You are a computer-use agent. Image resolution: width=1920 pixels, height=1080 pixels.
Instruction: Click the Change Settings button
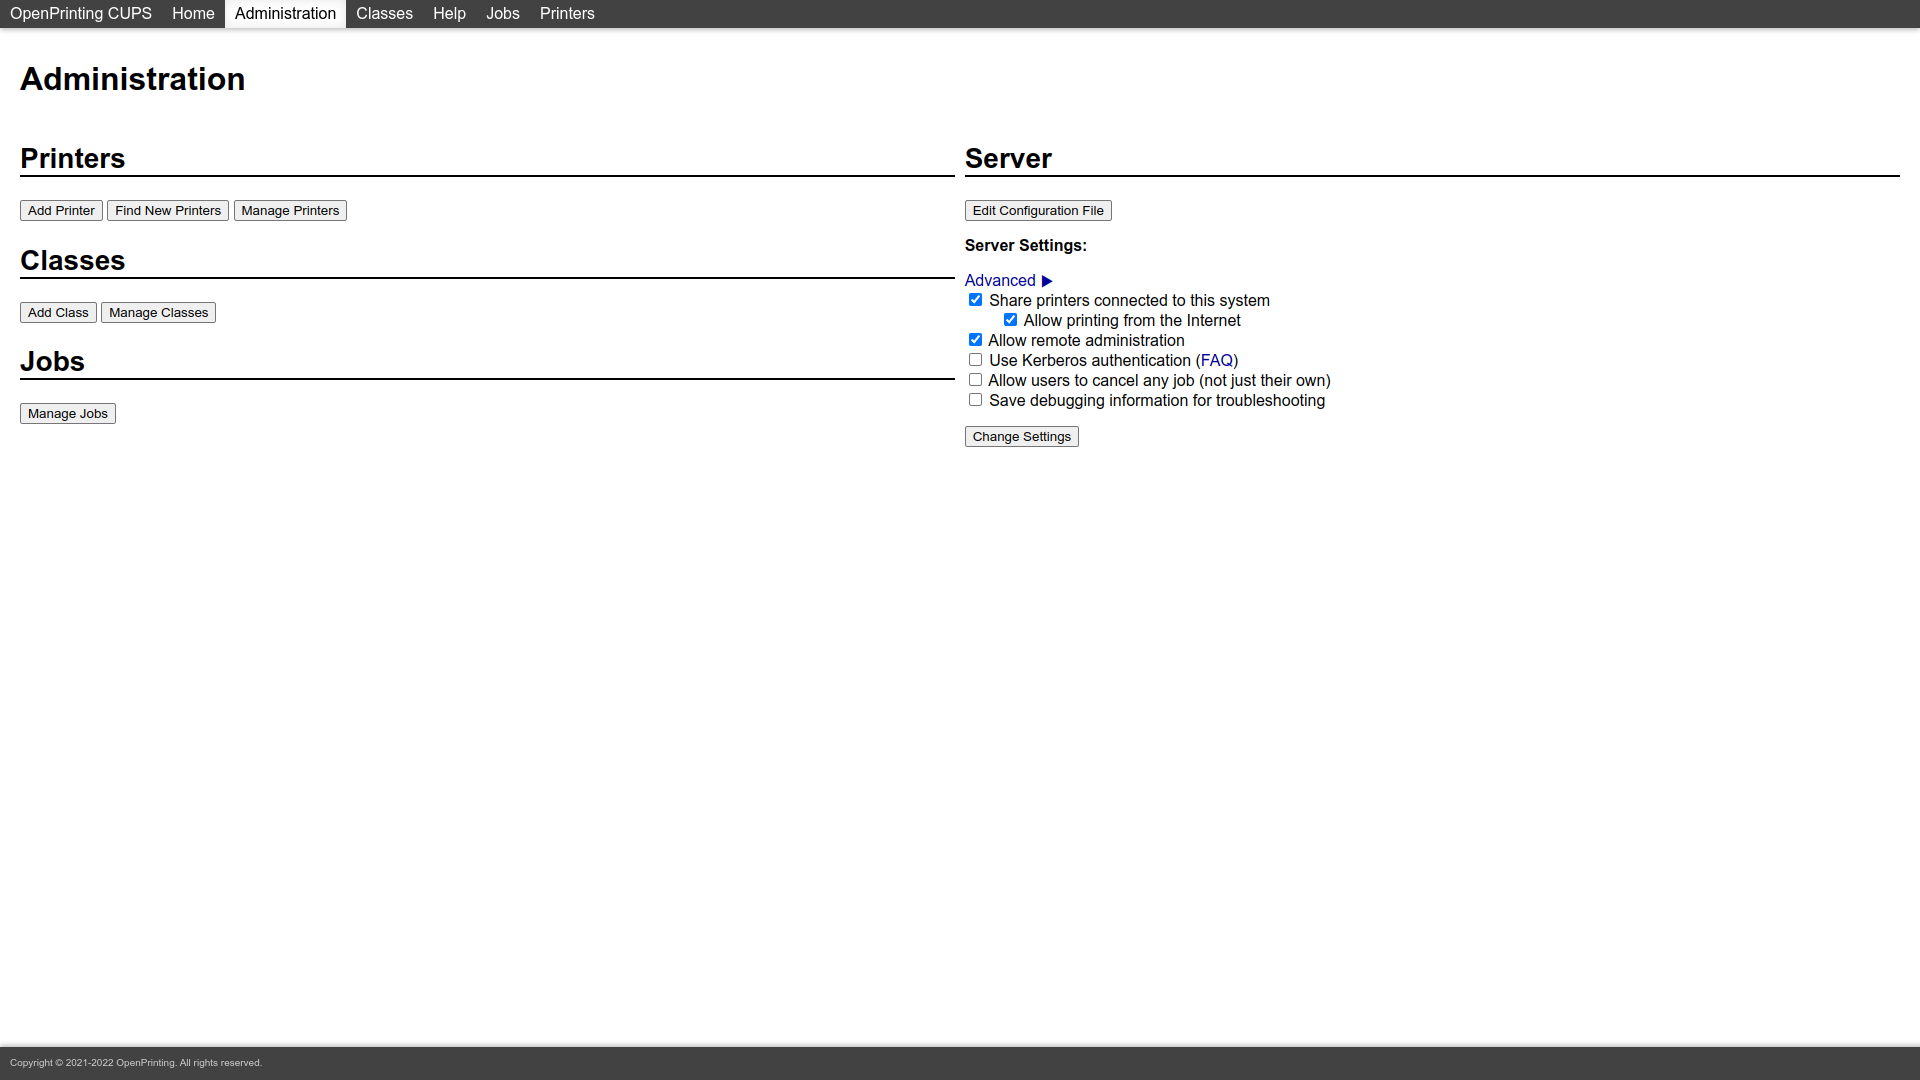(x=1021, y=437)
